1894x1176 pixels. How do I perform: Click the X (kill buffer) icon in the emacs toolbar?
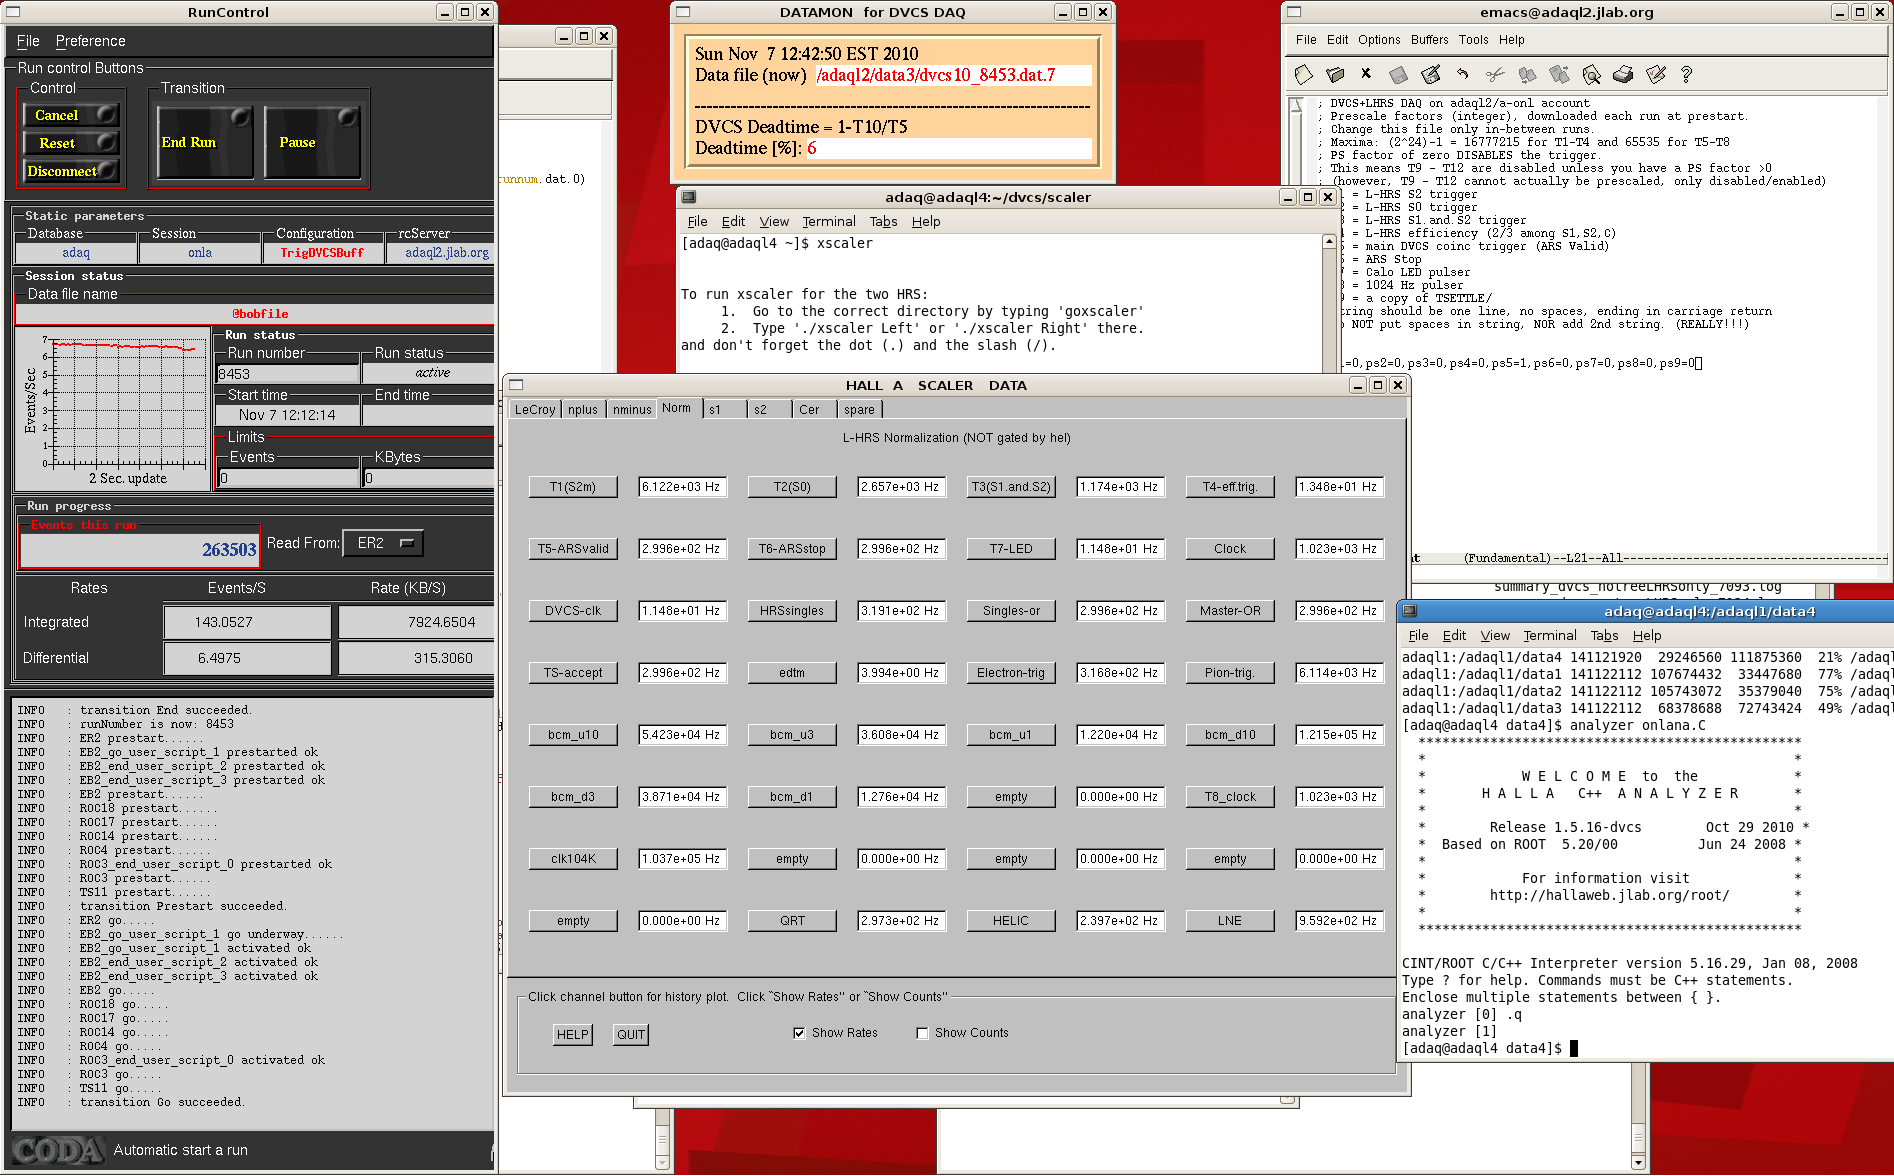(x=1366, y=74)
